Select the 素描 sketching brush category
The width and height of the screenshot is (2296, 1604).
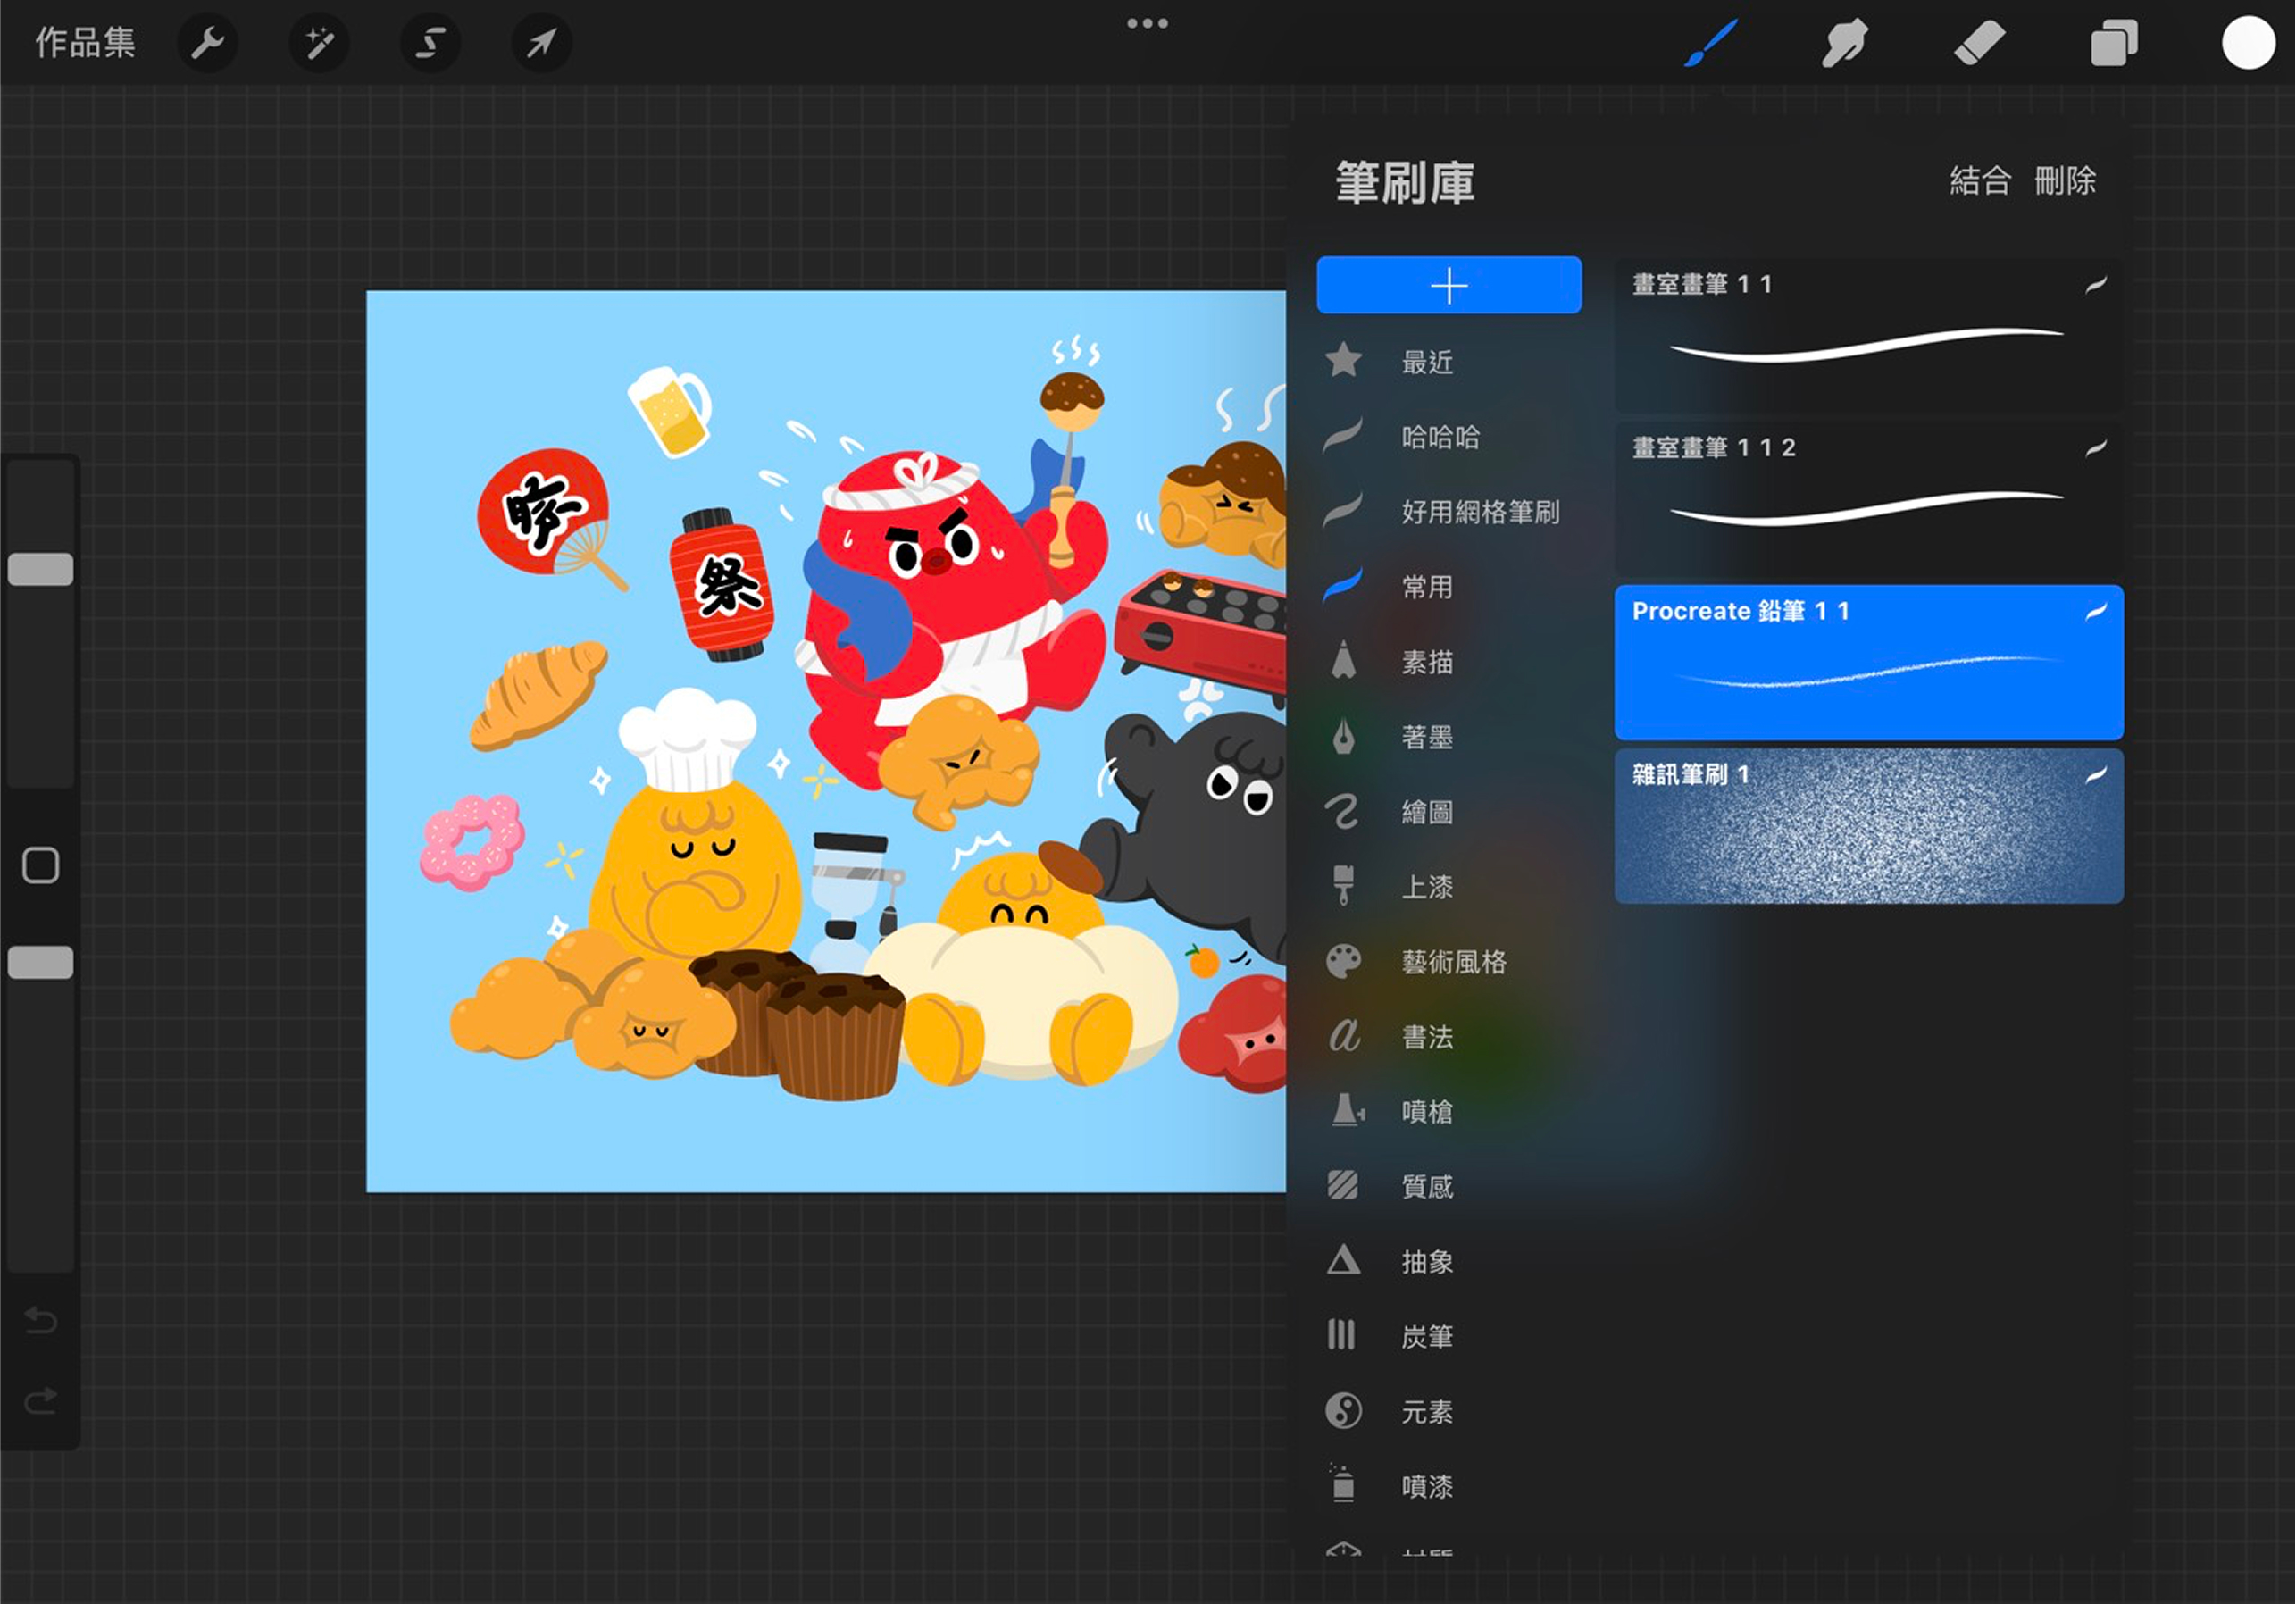point(1427,661)
